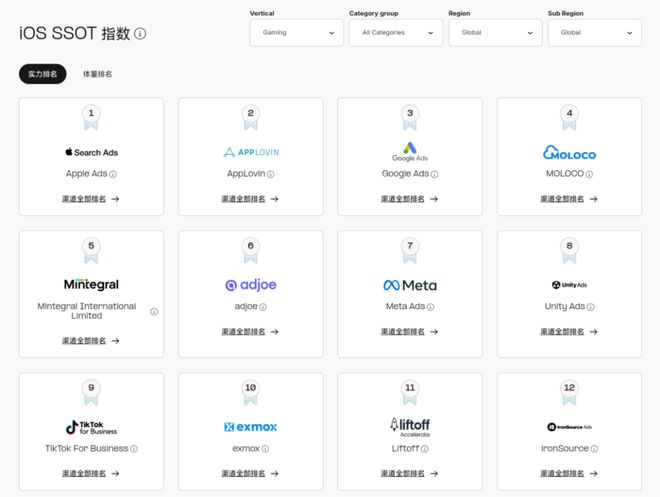Screen dimensions: 660x497
Task: Click the MOLOCO logo
Action: coord(570,152)
